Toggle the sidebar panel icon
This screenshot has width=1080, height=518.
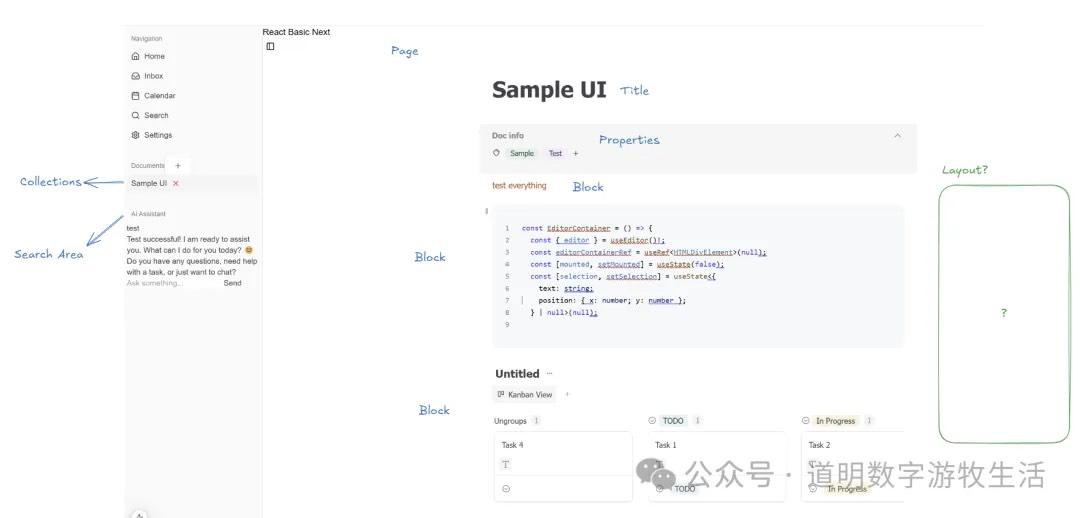pyautogui.click(x=270, y=47)
